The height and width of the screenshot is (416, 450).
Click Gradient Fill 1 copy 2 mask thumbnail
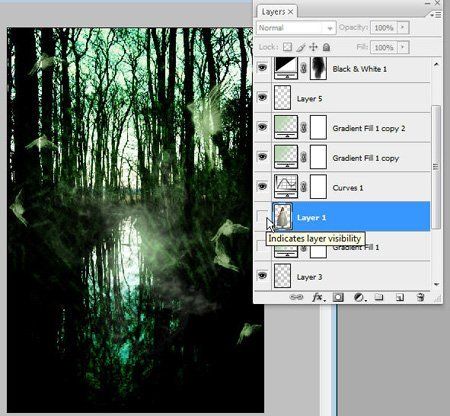coord(318,127)
